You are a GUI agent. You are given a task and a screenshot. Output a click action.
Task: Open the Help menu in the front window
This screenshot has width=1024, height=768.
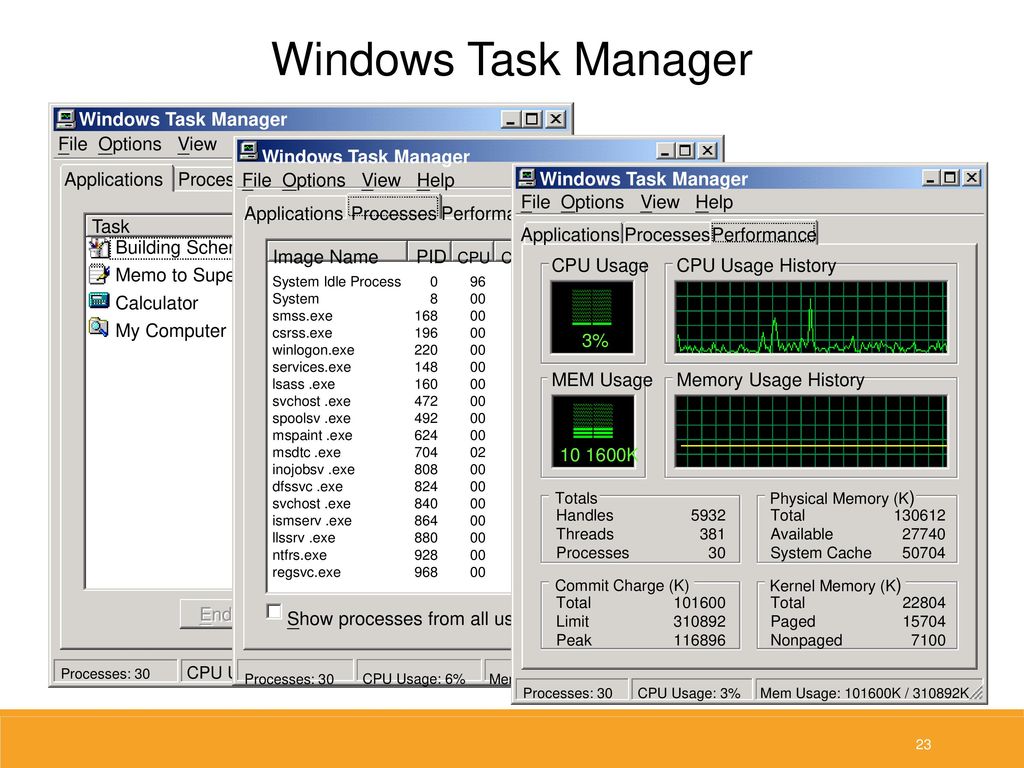(714, 202)
